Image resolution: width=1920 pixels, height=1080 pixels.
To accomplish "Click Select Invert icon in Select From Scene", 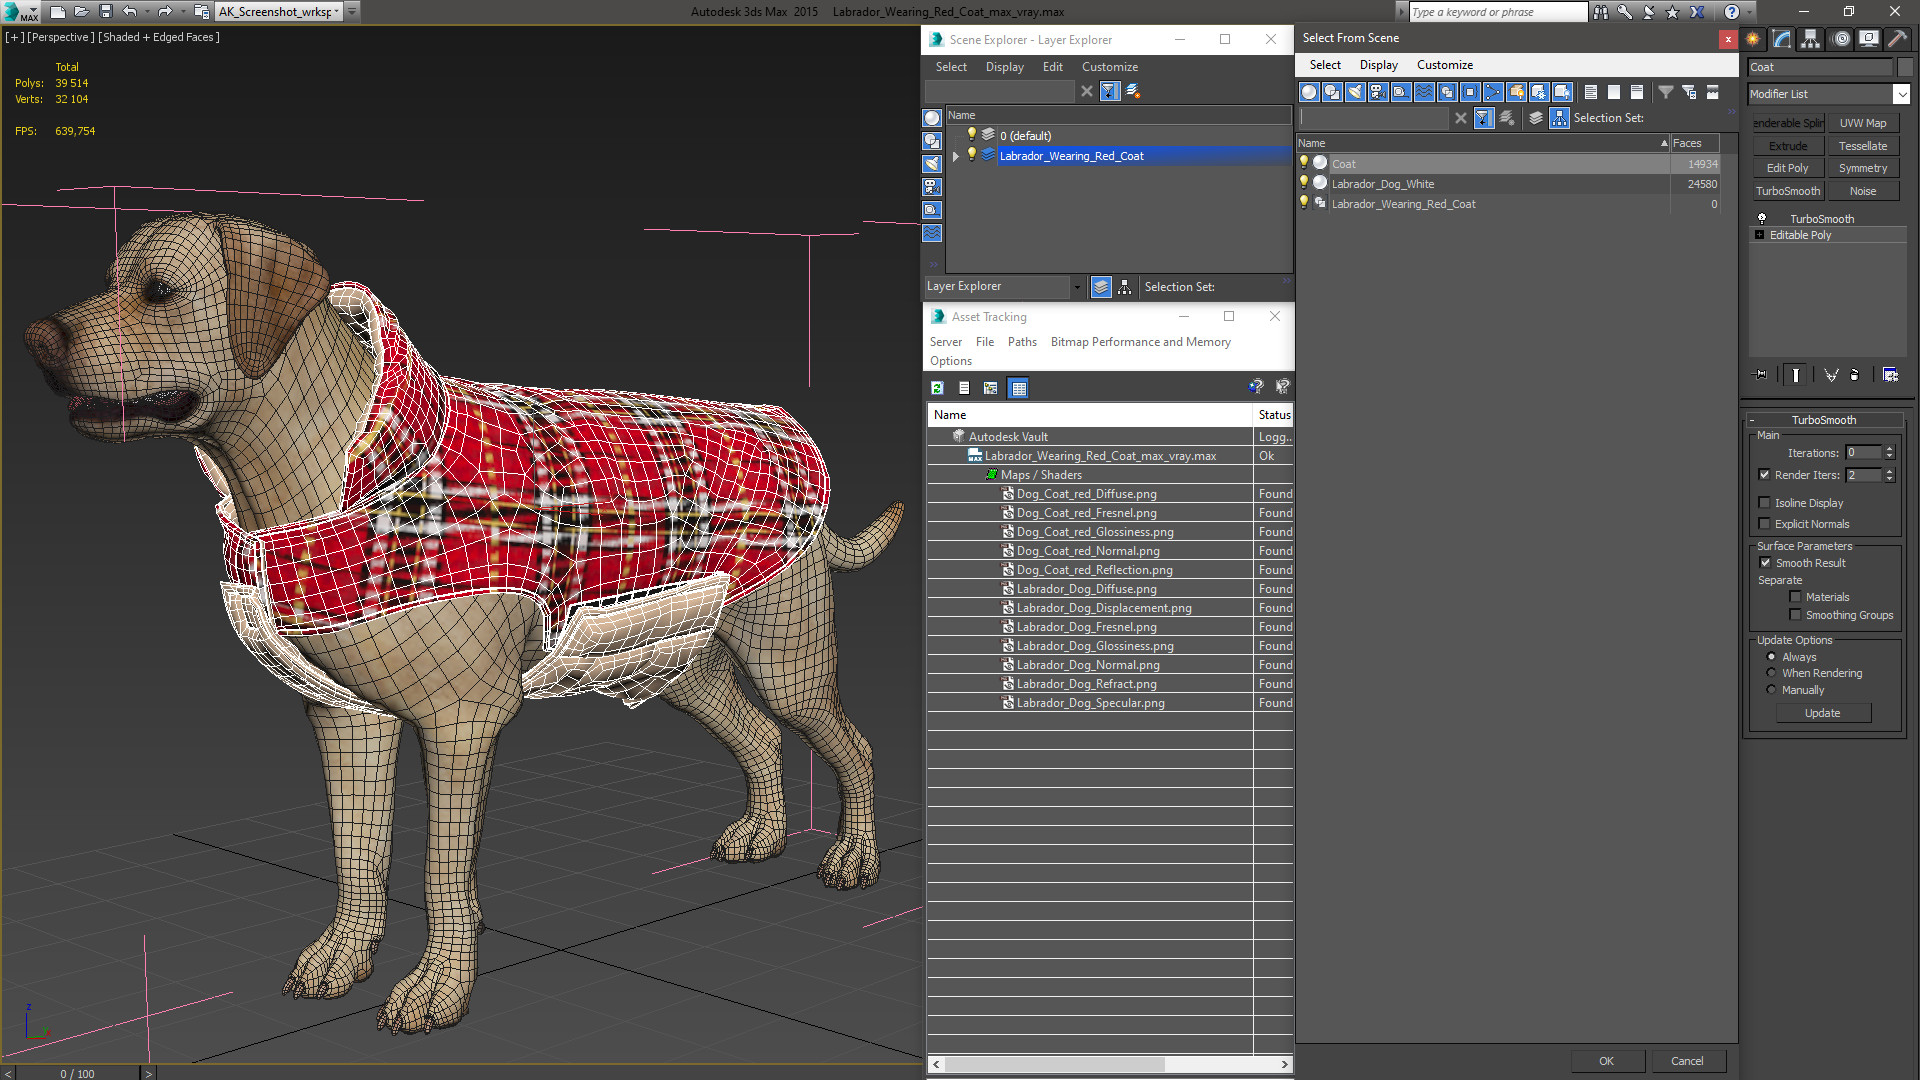I will click(x=1637, y=92).
